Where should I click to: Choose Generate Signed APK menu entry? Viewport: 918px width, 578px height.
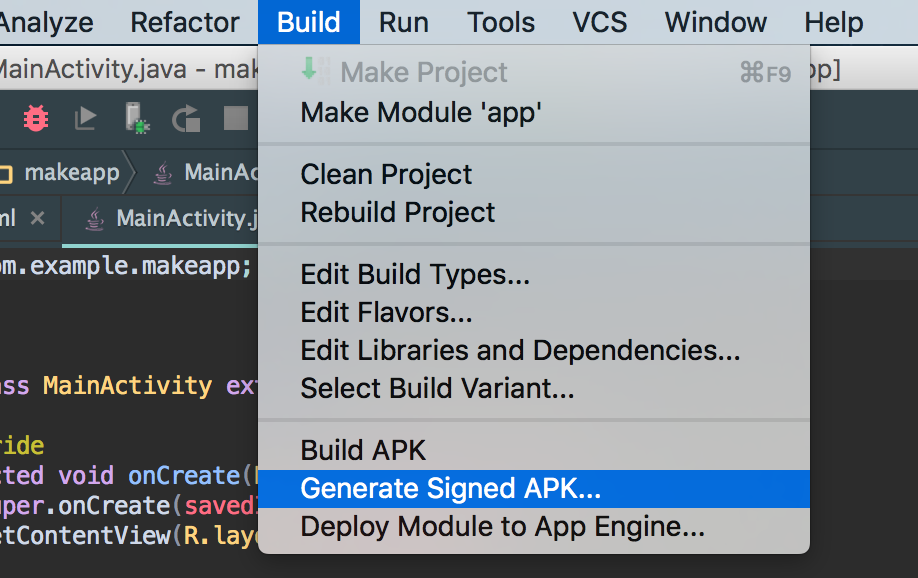click(451, 489)
